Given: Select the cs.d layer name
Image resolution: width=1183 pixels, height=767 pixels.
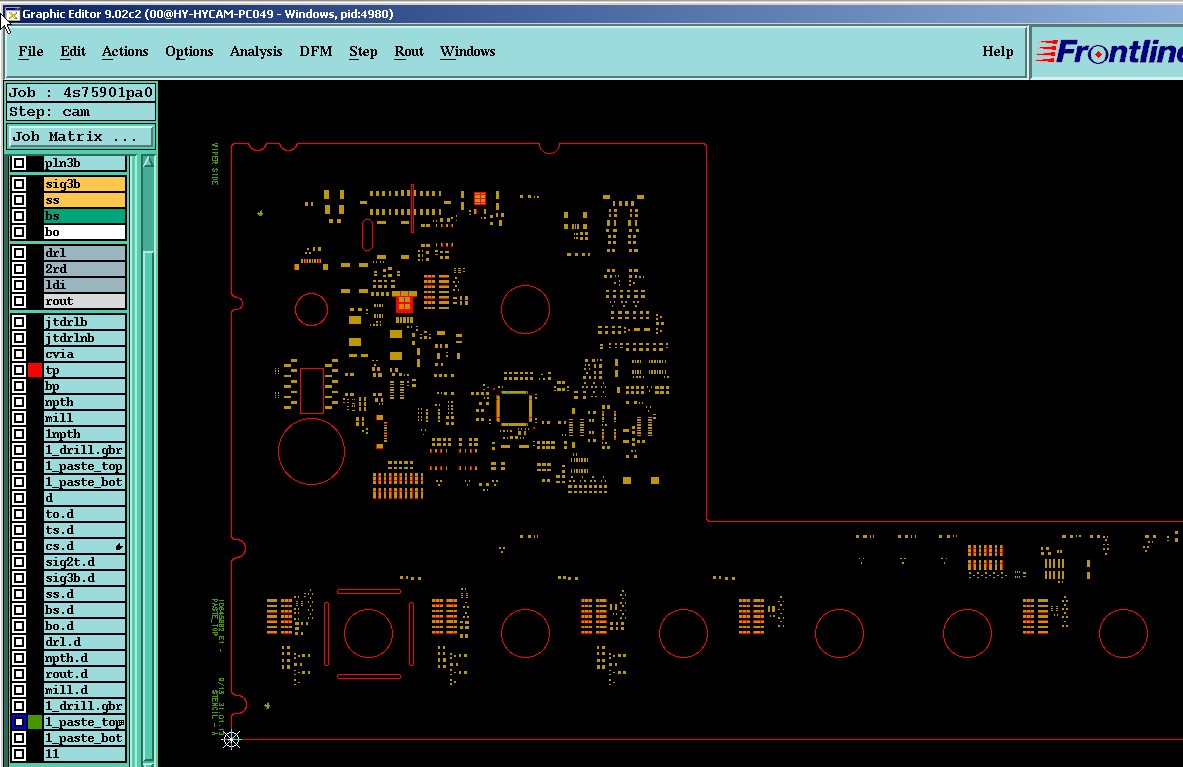Looking at the screenshot, I should tap(84, 546).
